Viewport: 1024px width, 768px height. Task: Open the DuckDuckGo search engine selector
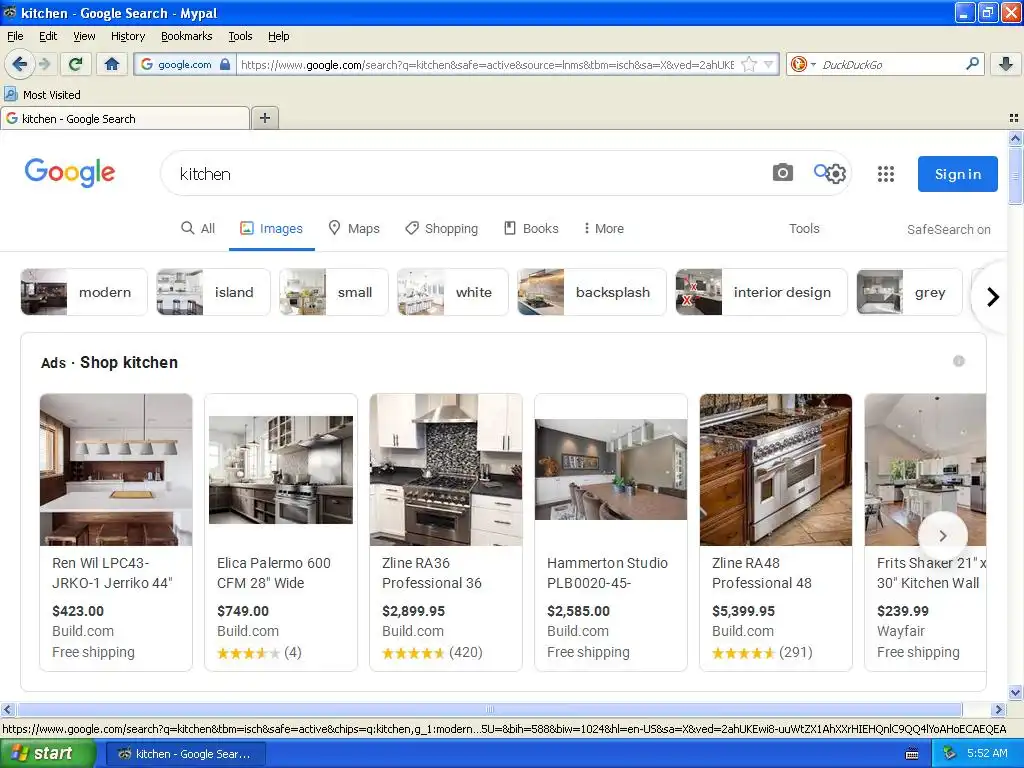click(x=803, y=64)
